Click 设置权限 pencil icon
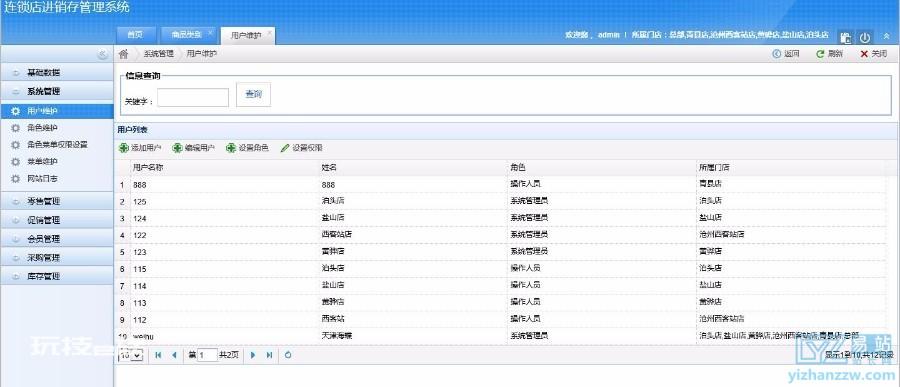900x387 pixels. (x=285, y=148)
